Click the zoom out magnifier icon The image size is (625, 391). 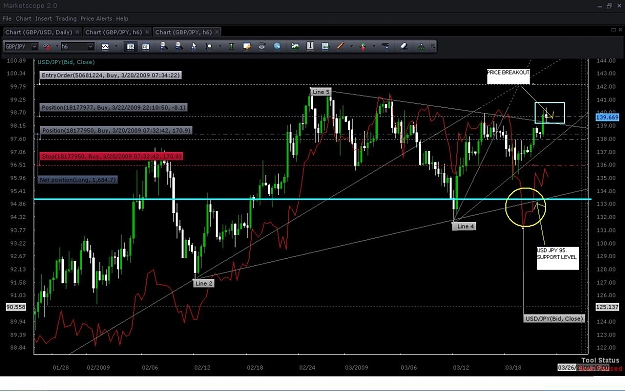tap(179, 46)
